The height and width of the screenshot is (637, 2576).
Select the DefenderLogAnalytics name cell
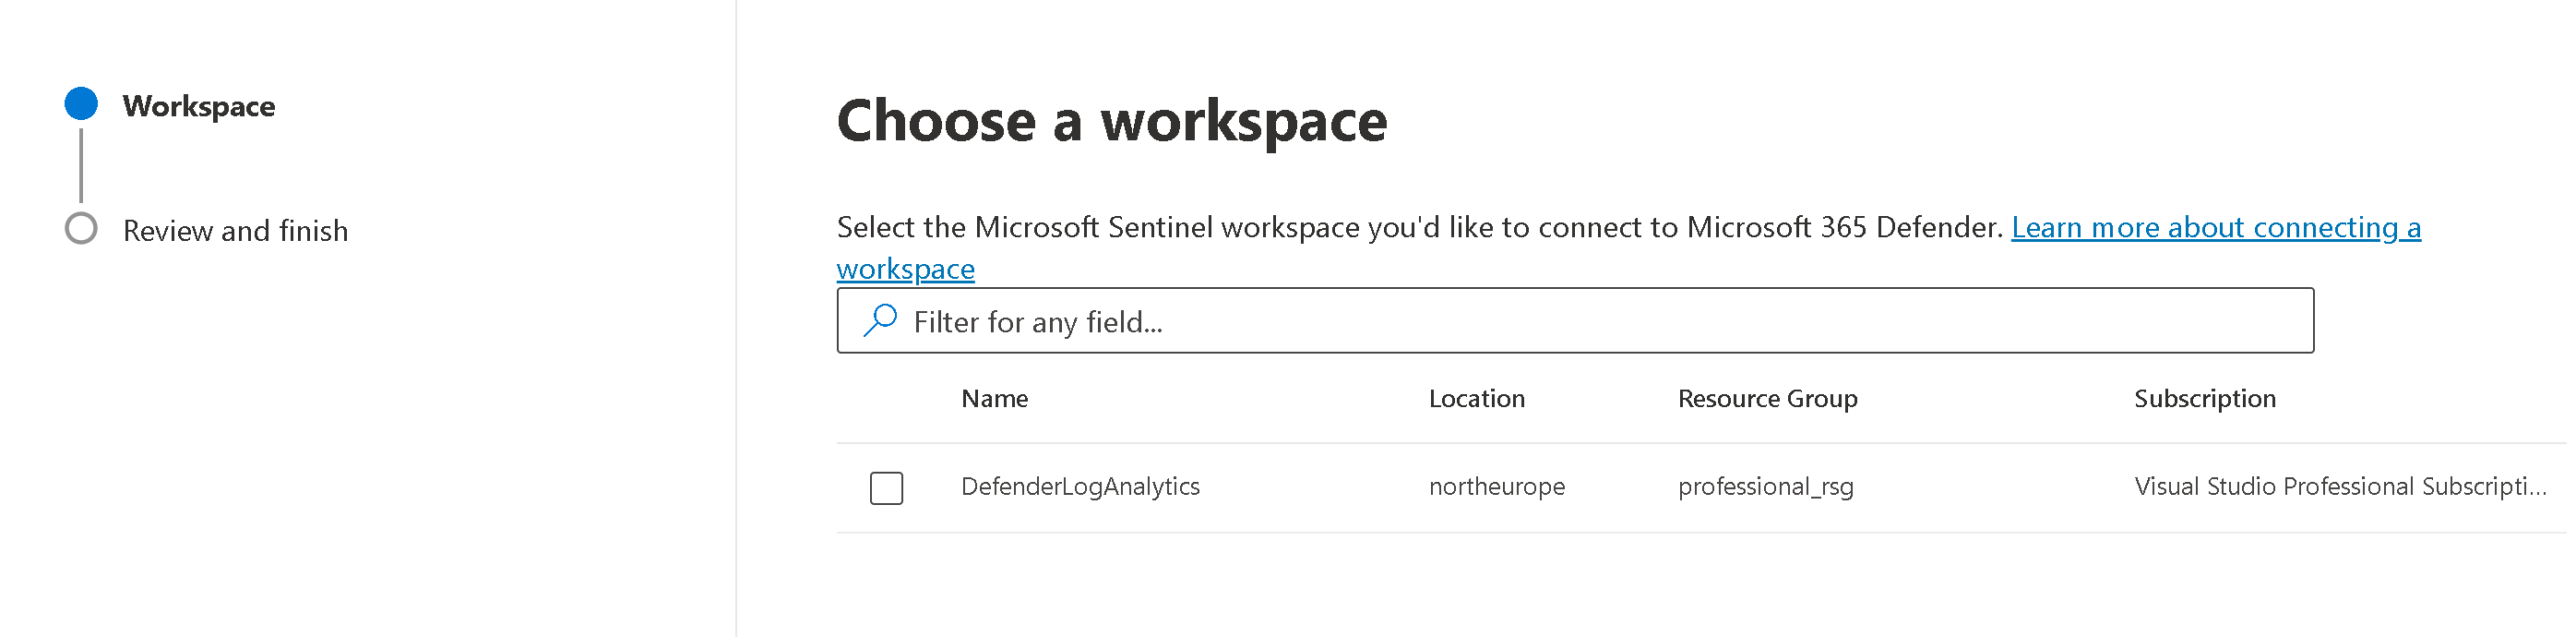click(x=1080, y=487)
